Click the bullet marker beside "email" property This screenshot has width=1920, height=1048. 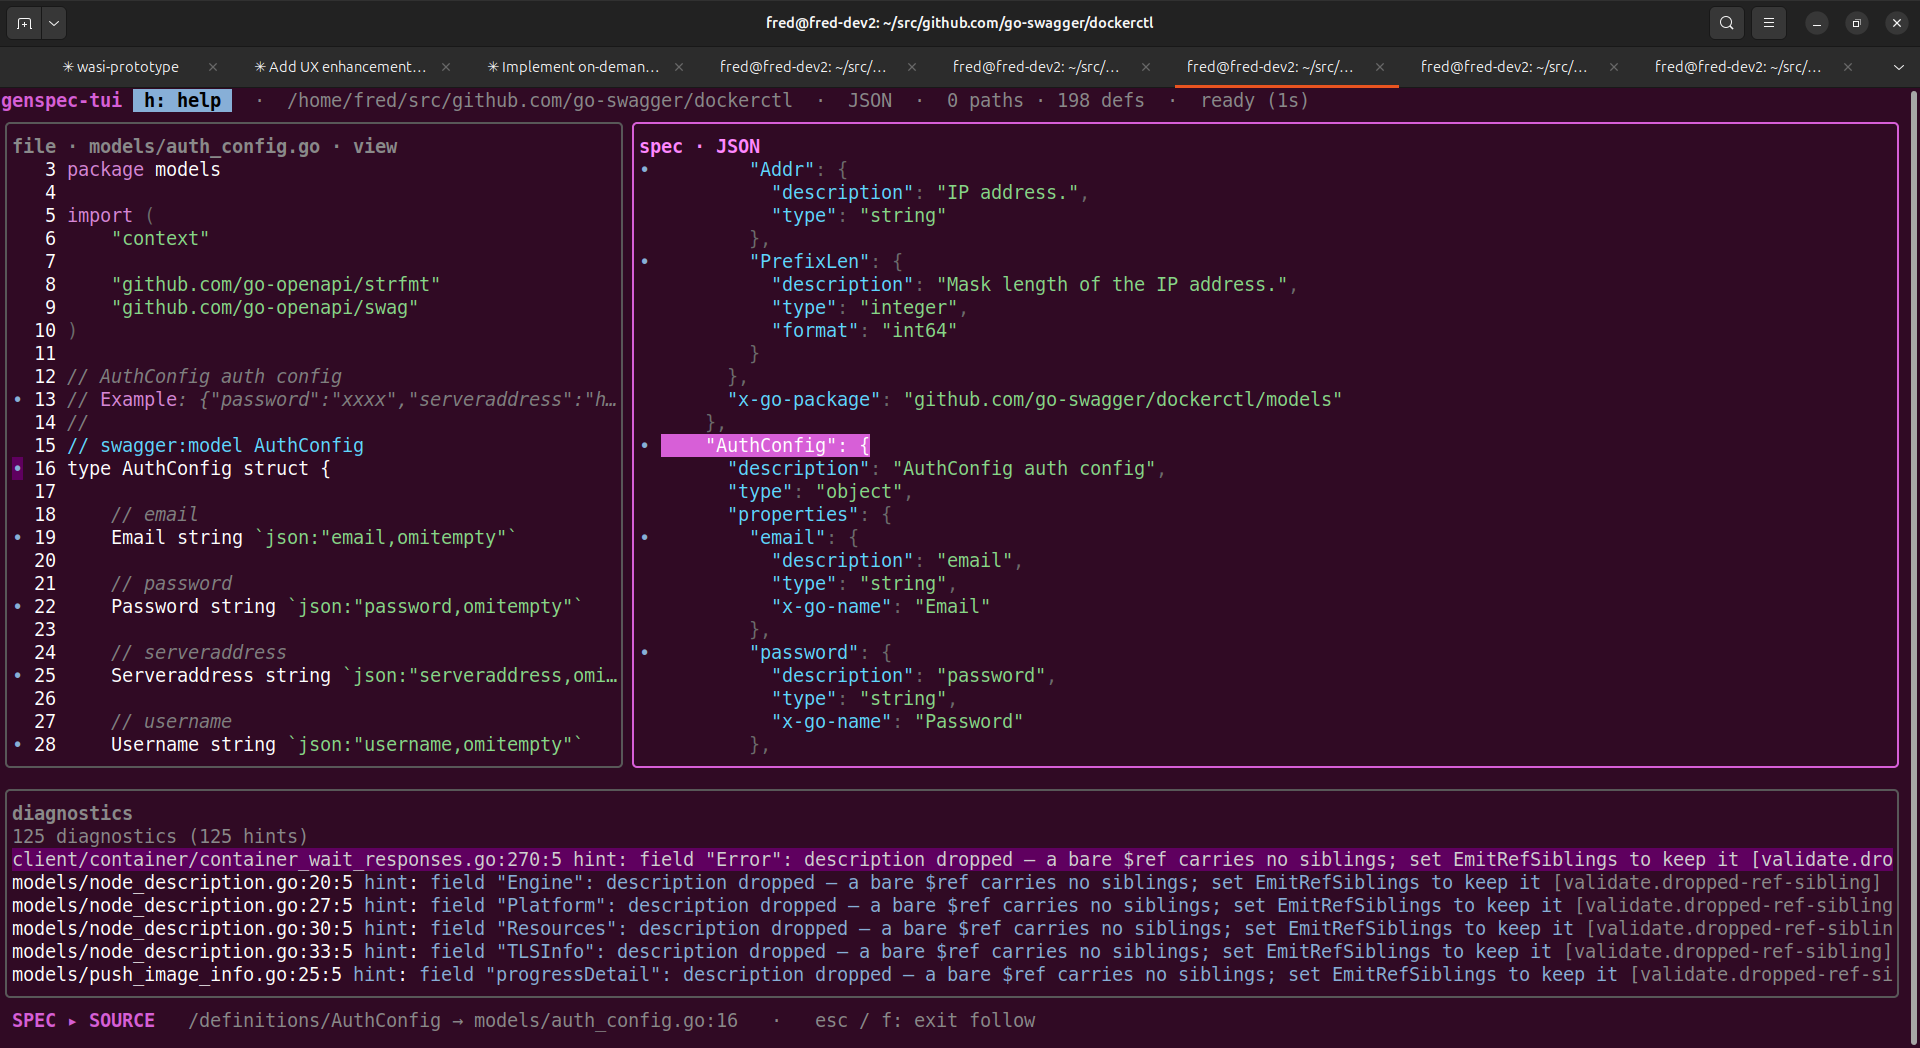645,537
